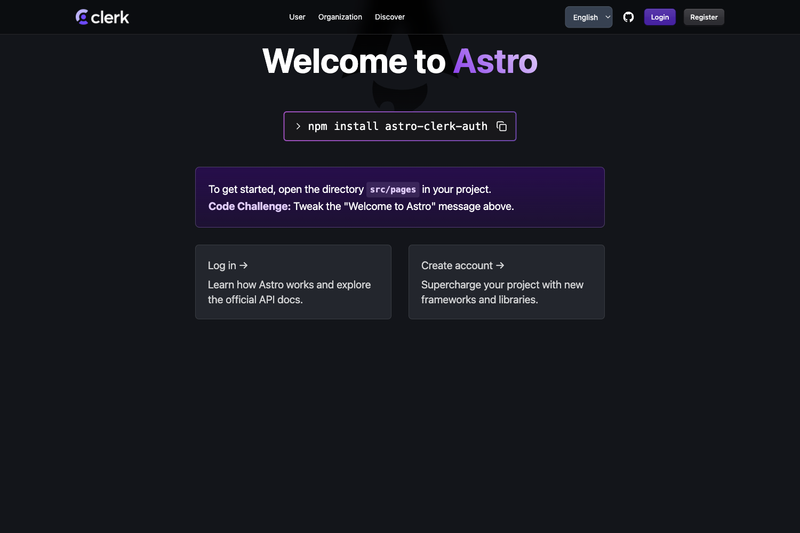Click 'Supercharge your project' description
The height and width of the screenshot is (533, 800).
point(502,292)
